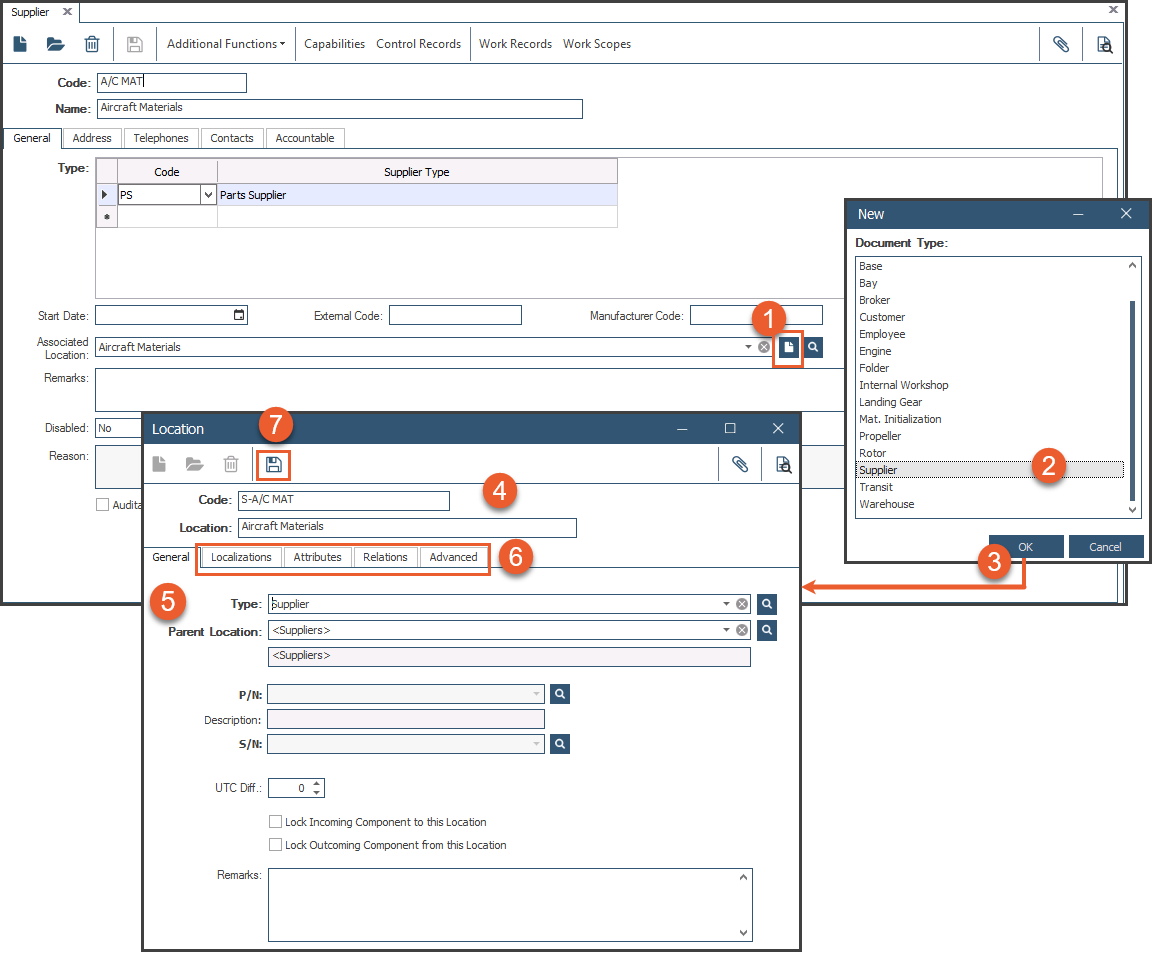Open the S/N dropdown list
The height and width of the screenshot is (953, 1152).
536,744
